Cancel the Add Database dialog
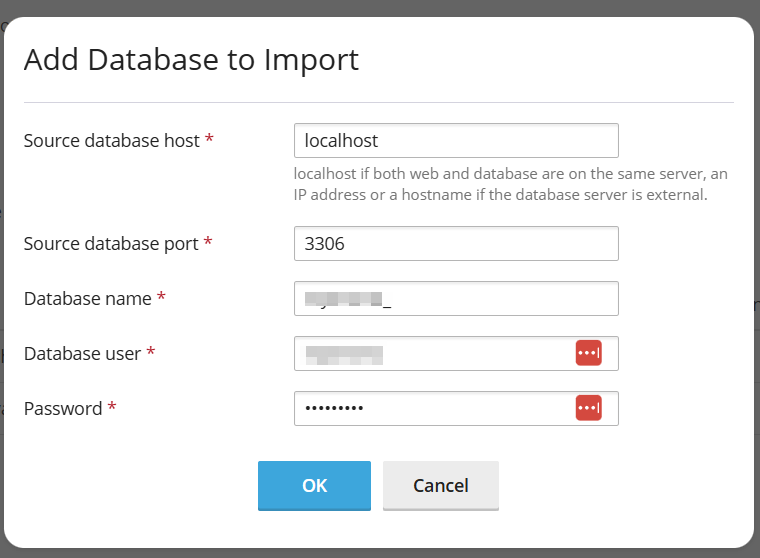 pyautogui.click(x=441, y=485)
